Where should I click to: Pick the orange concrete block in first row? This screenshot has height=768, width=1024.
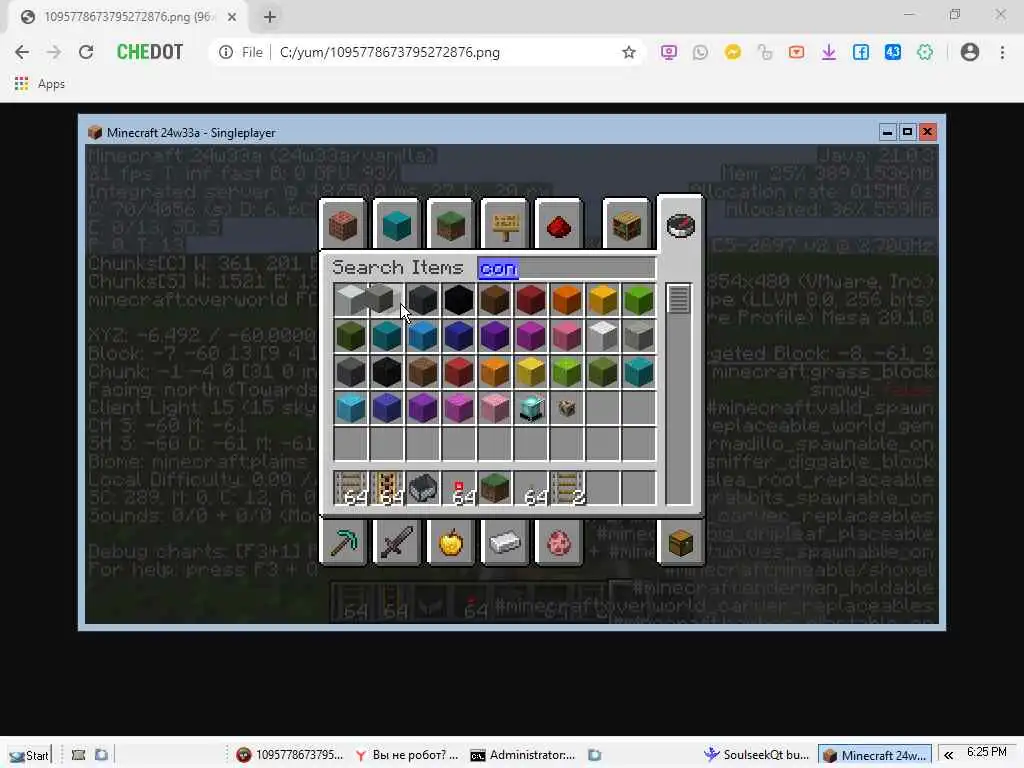(566, 300)
